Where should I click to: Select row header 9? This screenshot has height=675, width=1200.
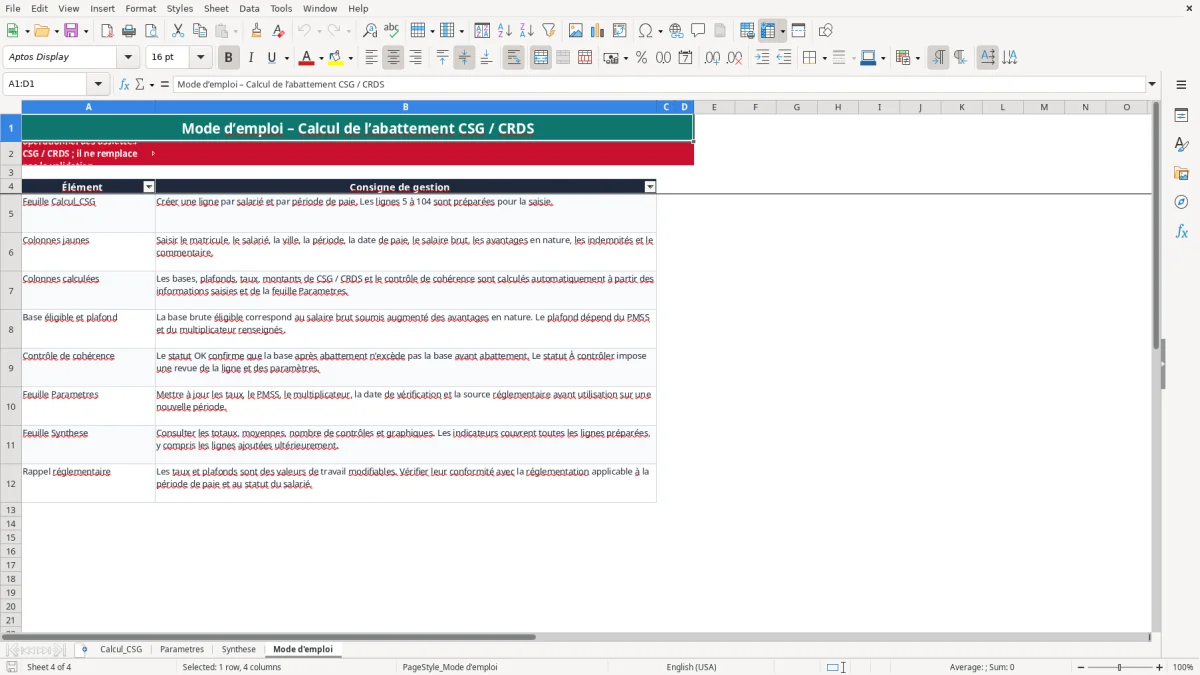pyautogui.click(x=11, y=368)
